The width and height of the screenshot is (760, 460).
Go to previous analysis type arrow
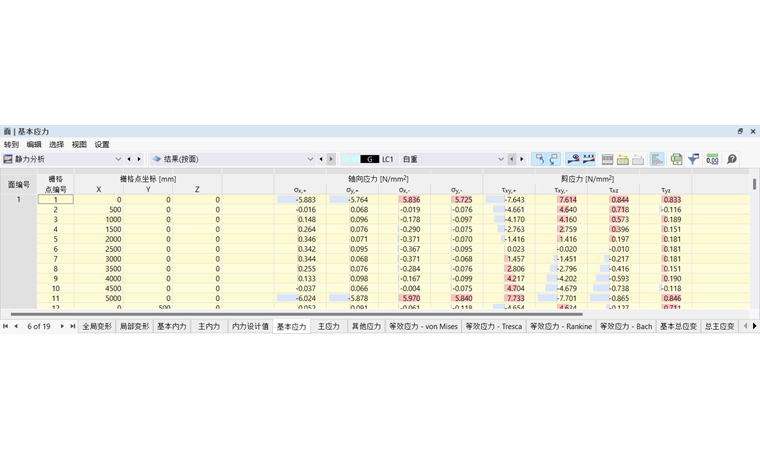[129, 159]
